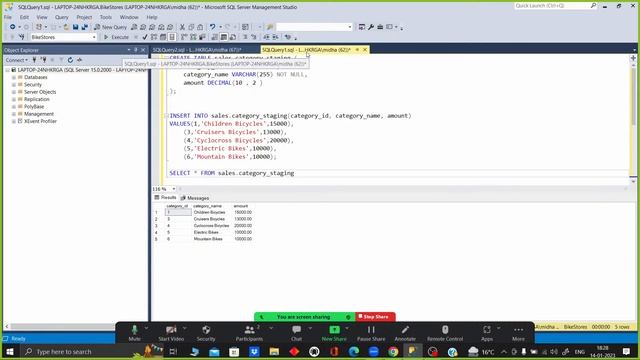Click New Share in Zoom toolbar

334,333
